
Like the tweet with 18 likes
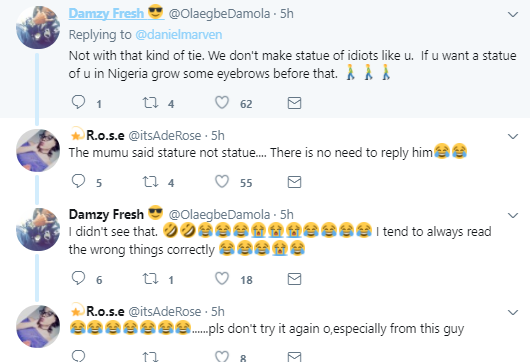click(222, 279)
